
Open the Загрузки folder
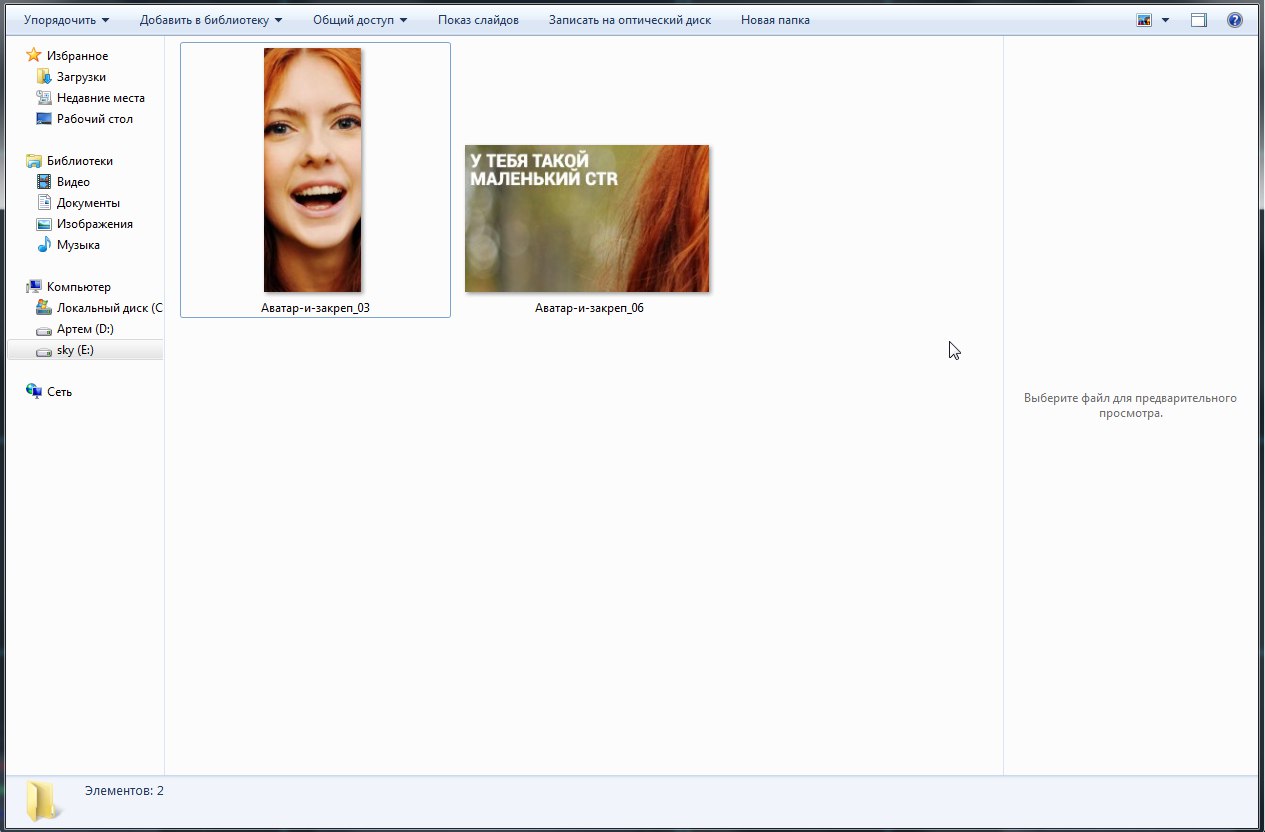point(81,77)
